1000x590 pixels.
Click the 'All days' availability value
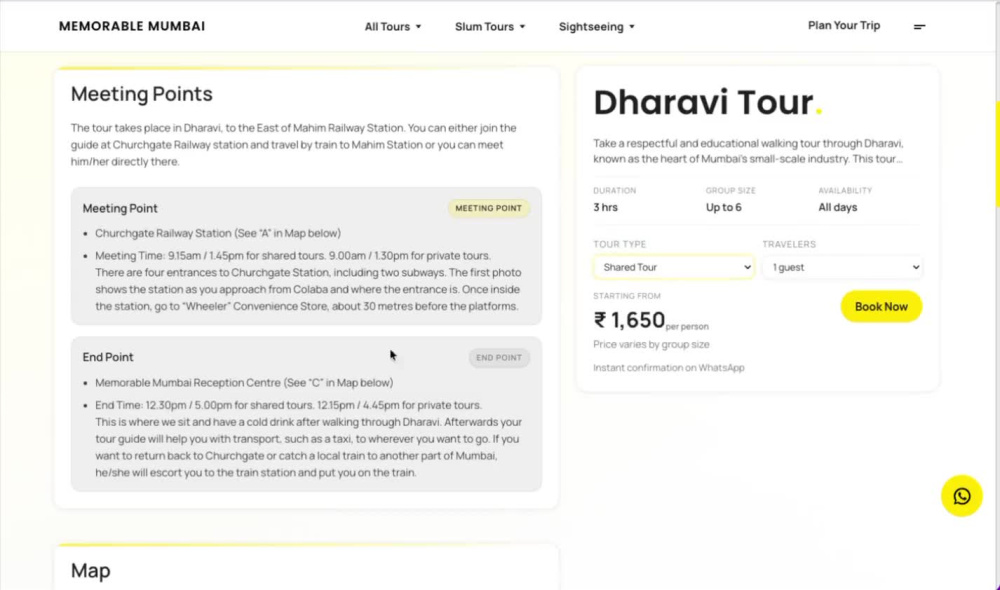(x=838, y=207)
